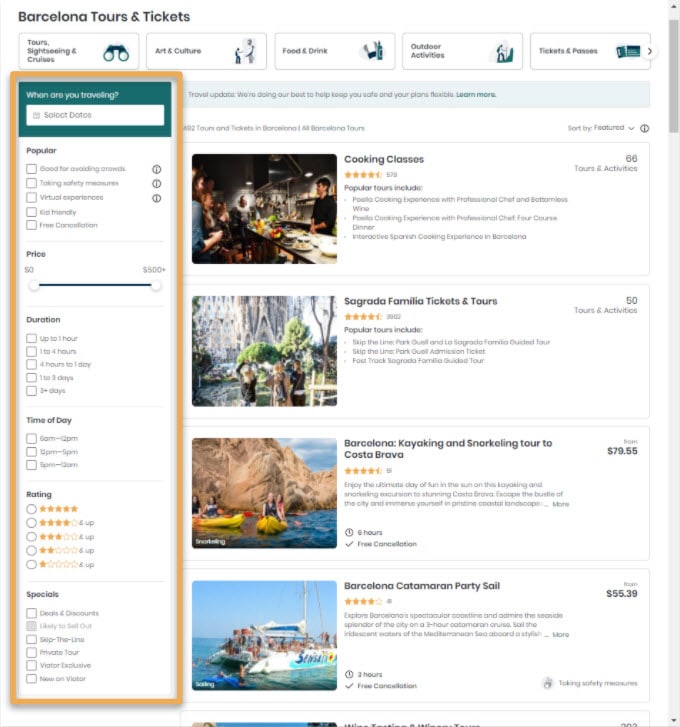The image size is (680, 727).
Task: Click the info icon beside Sort by
Action: 644,128
